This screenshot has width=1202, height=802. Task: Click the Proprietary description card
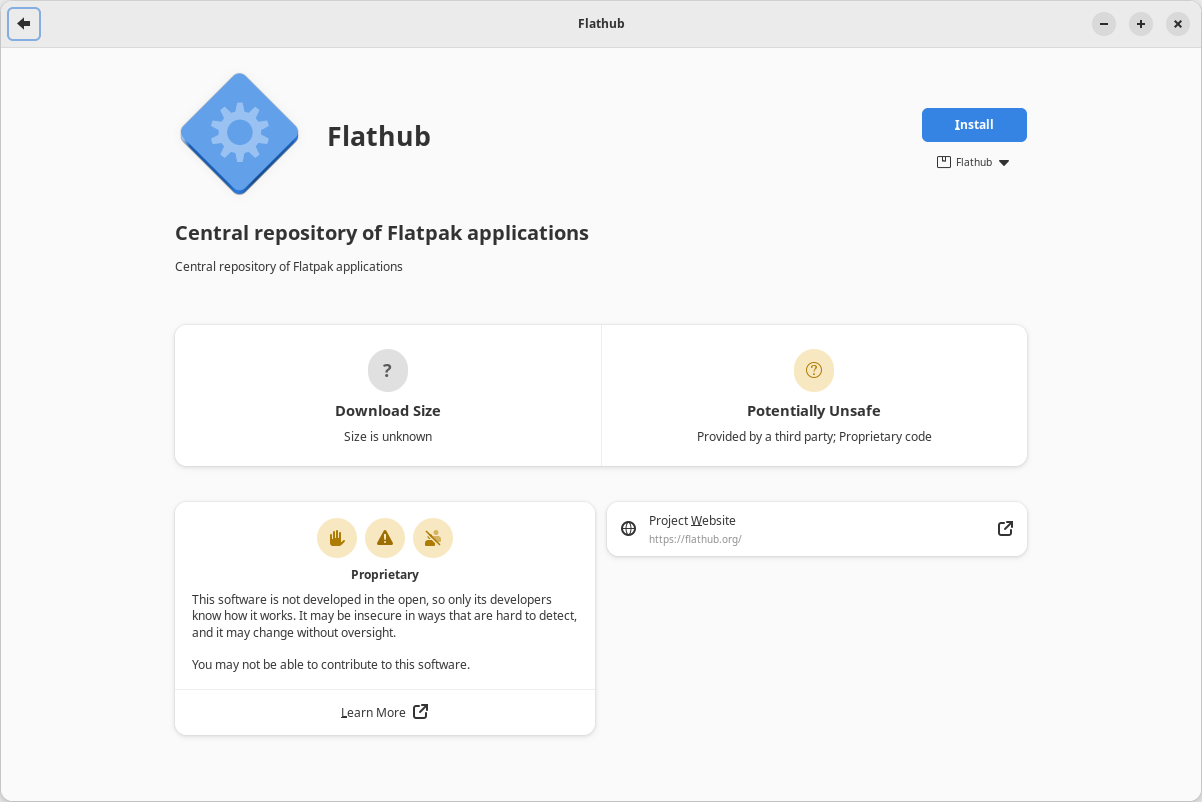(x=385, y=615)
